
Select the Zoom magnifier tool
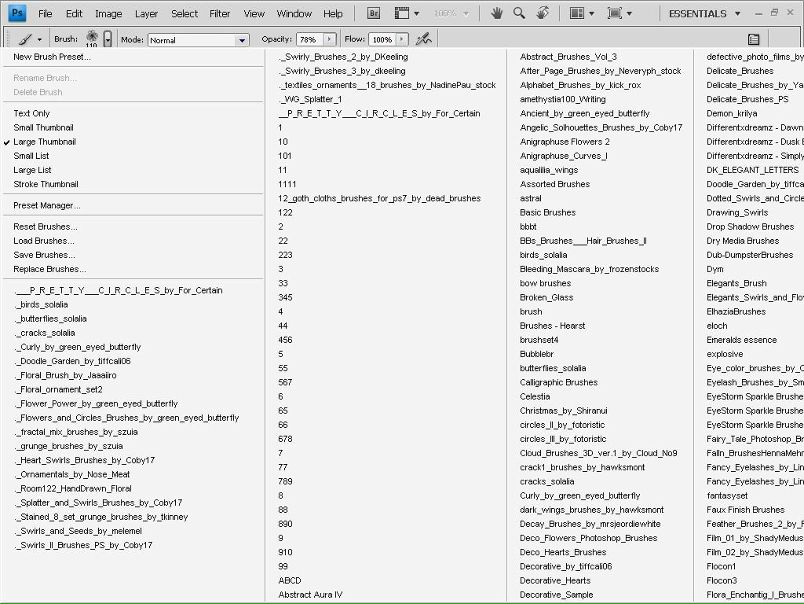tap(519, 13)
